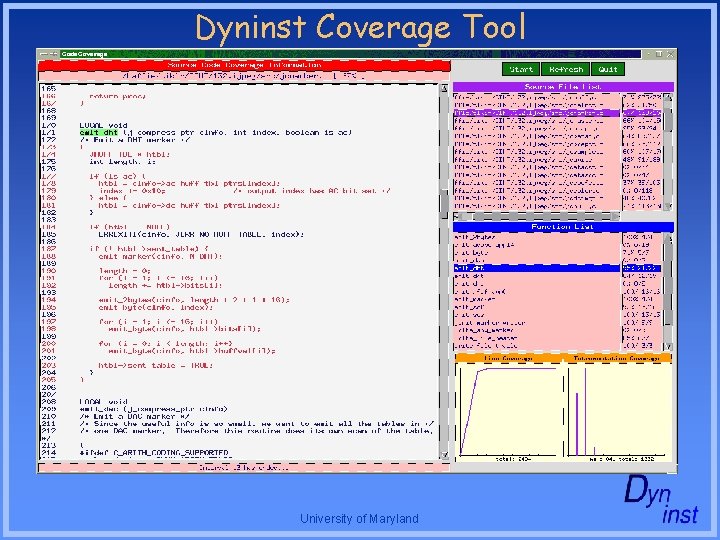Click 'LOCAL void' on code line 170

point(103,125)
